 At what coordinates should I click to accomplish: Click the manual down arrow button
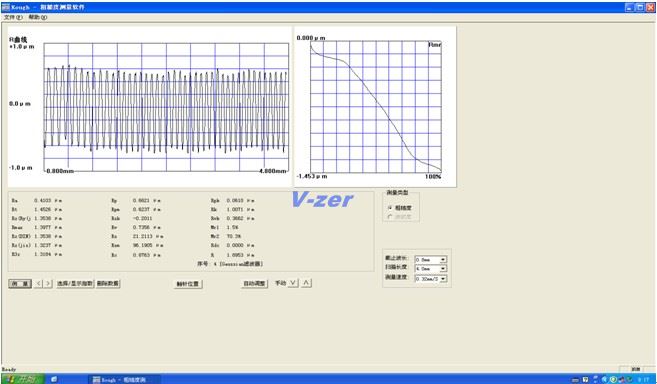click(x=293, y=283)
